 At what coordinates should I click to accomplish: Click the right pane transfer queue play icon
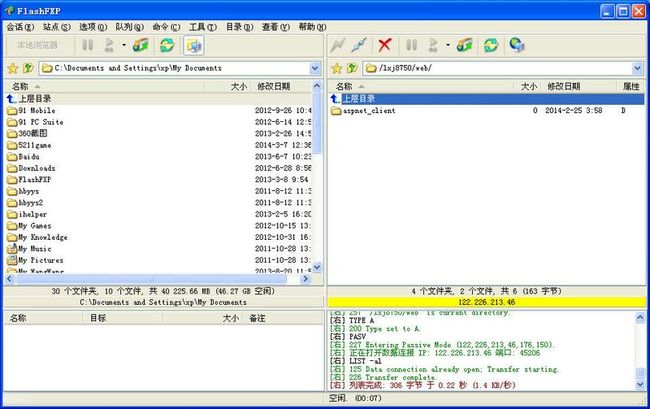tap(433, 45)
